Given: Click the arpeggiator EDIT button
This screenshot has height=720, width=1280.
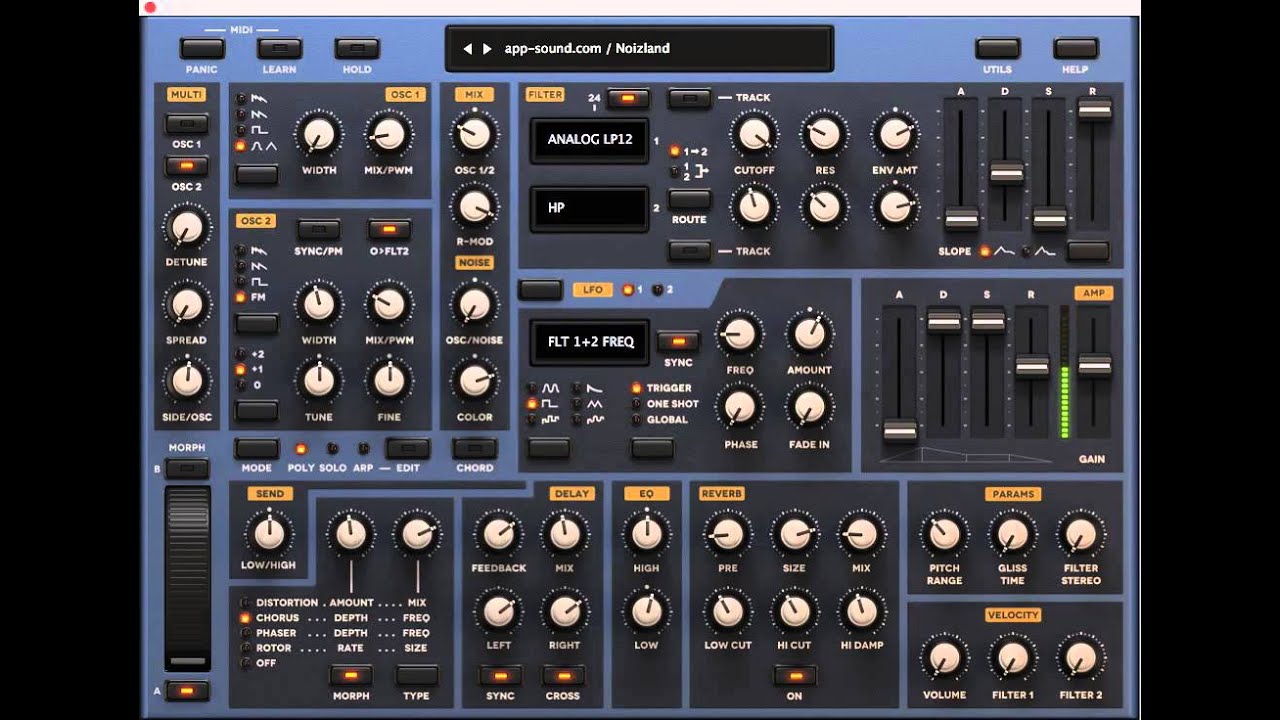Looking at the screenshot, I should tap(408, 448).
